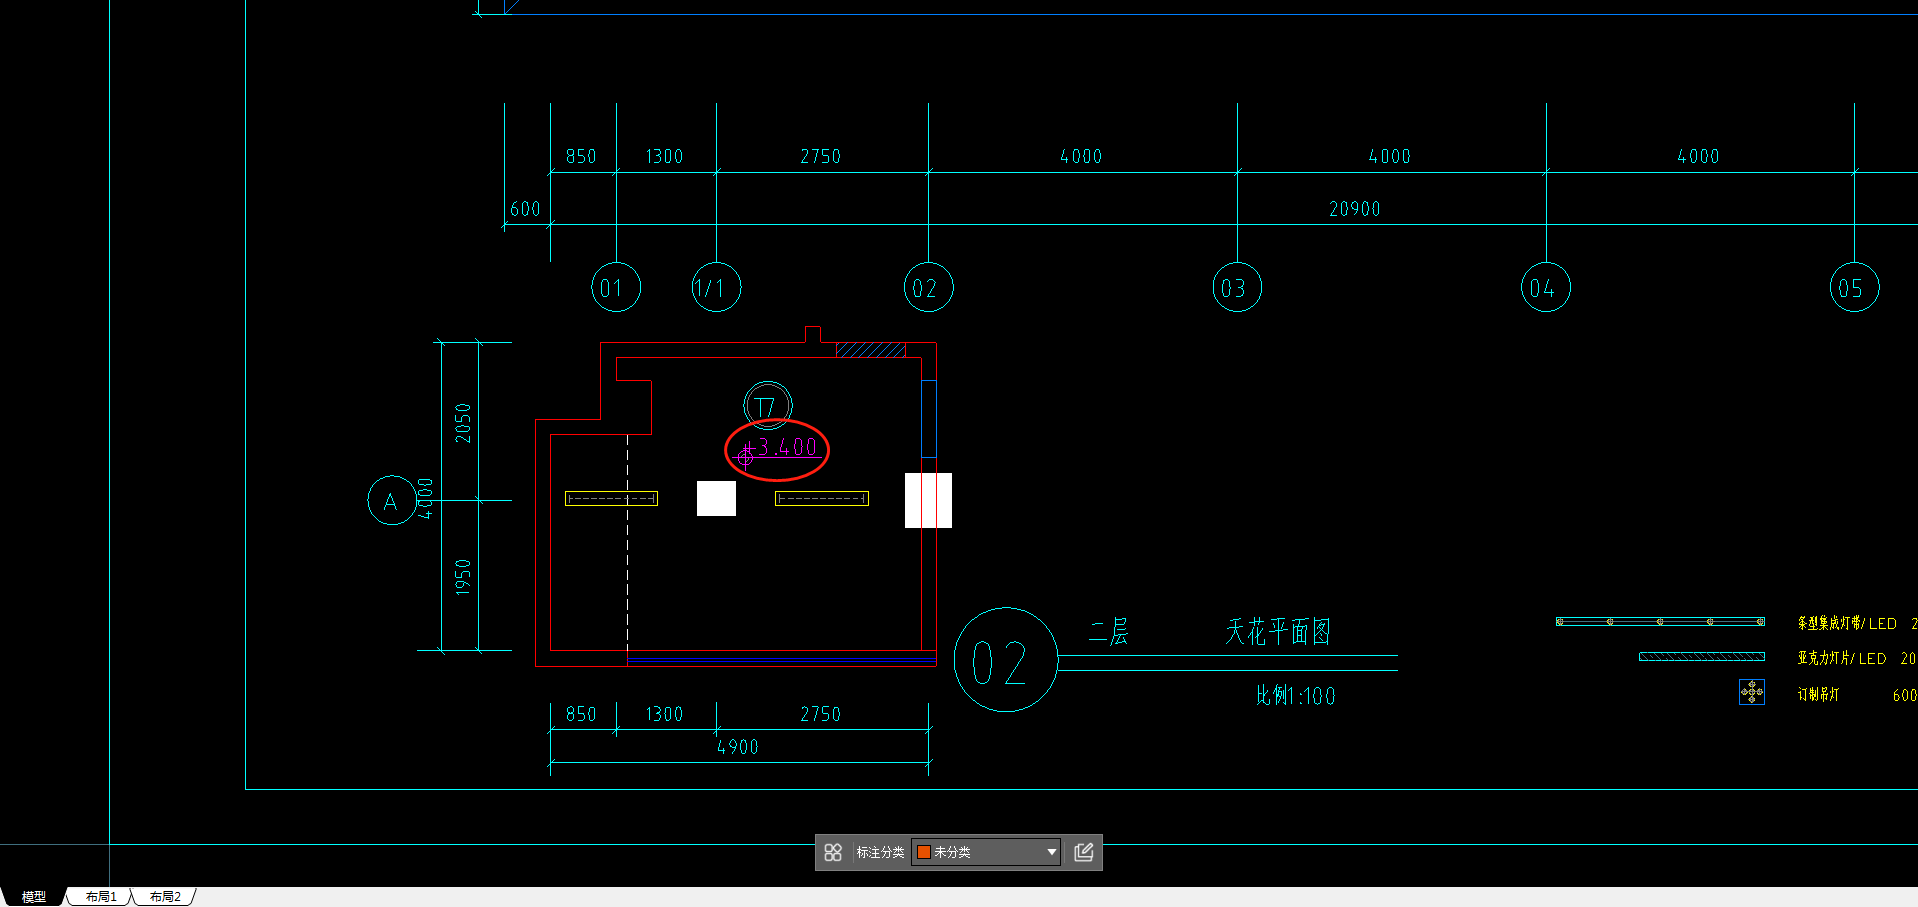Click grid bubble 05

click(x=1854, y=288)
